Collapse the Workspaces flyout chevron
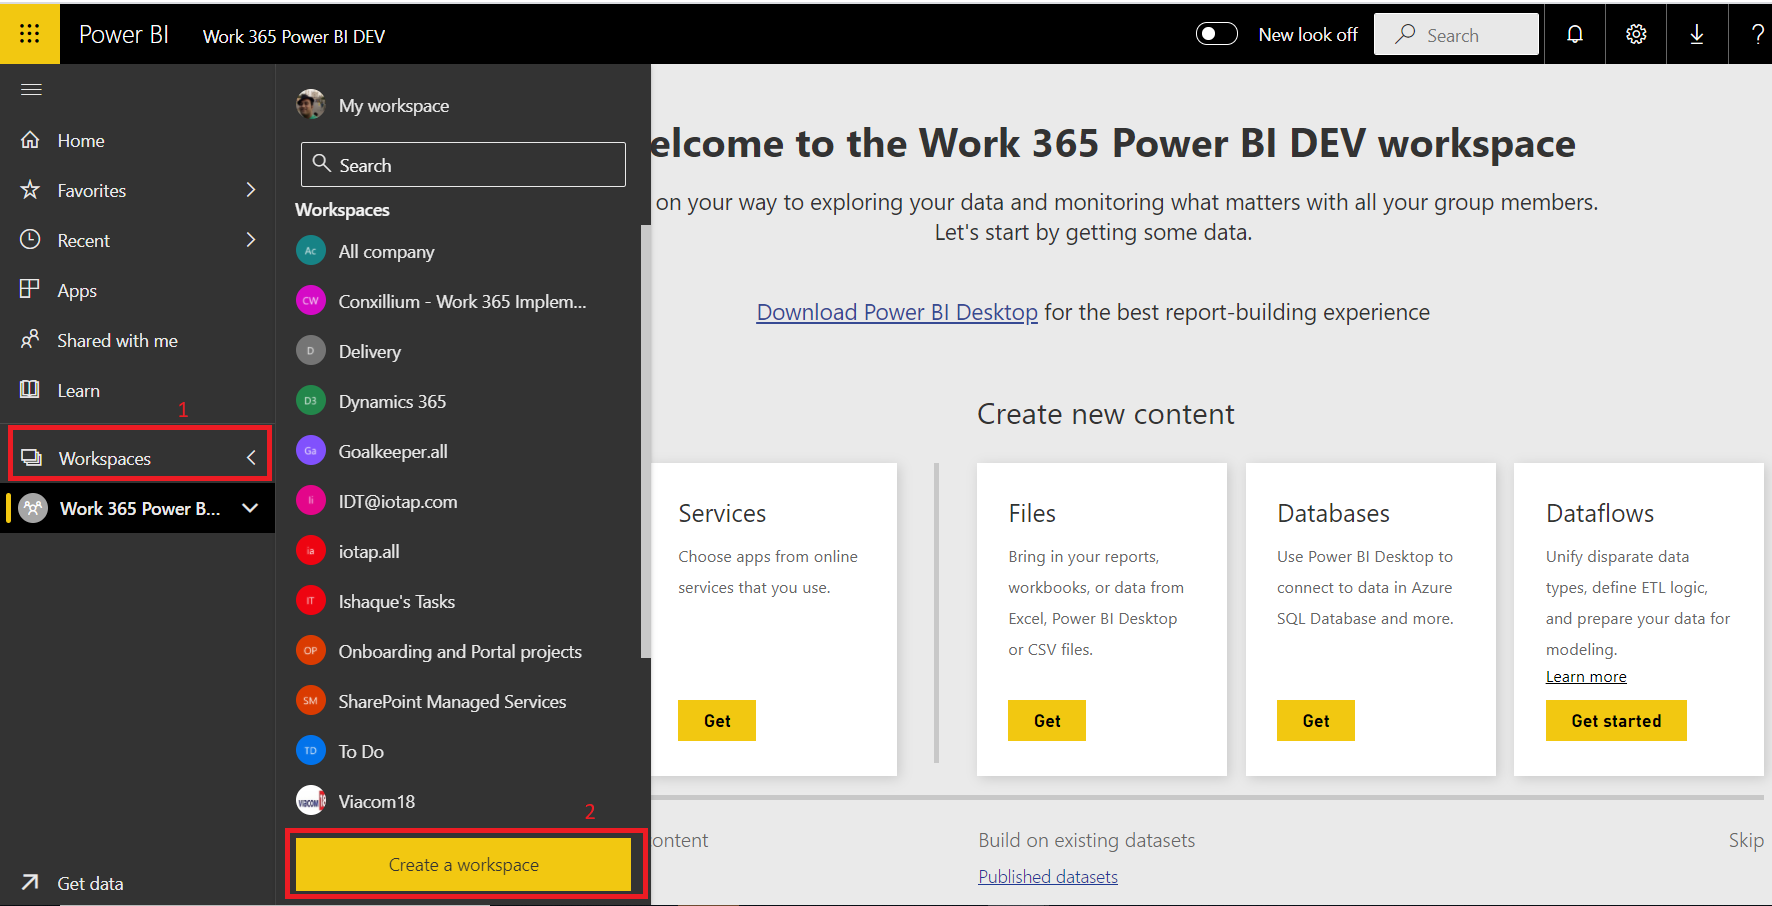This screenshot has height=906, width=1772. coord(251,458)
